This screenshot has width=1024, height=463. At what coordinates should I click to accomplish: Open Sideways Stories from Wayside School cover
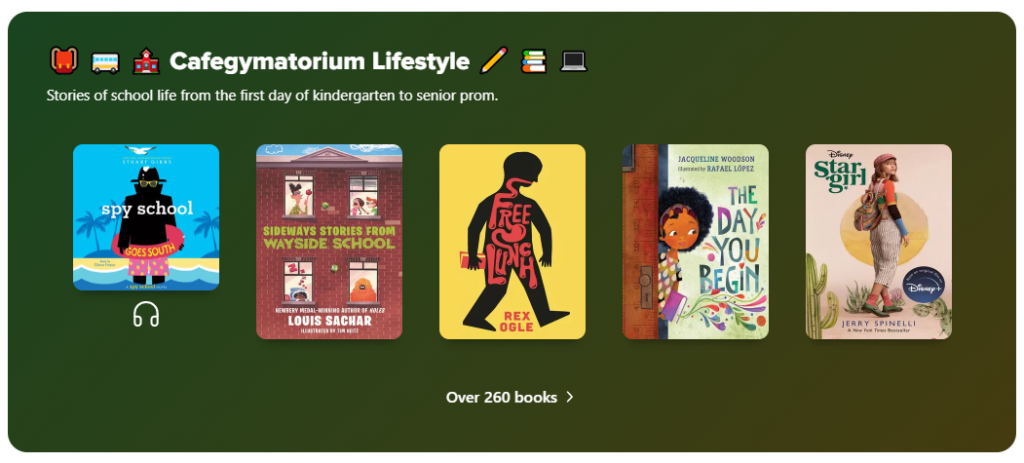pyautogui.click(x=329, y=242)
